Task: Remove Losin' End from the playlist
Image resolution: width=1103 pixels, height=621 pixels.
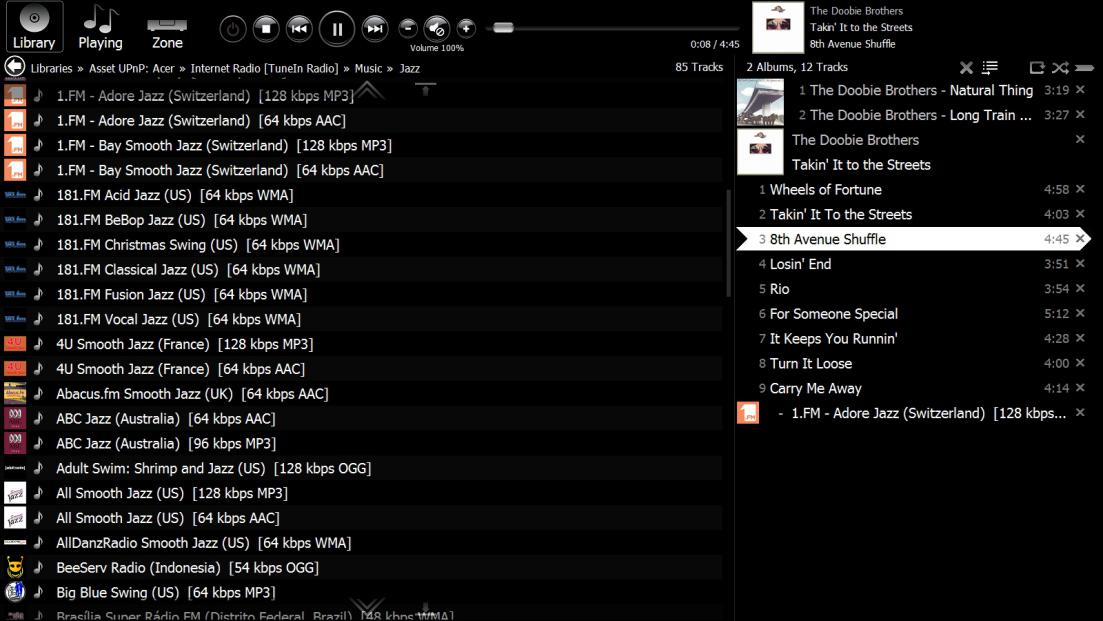Action: coord(1080,264)
